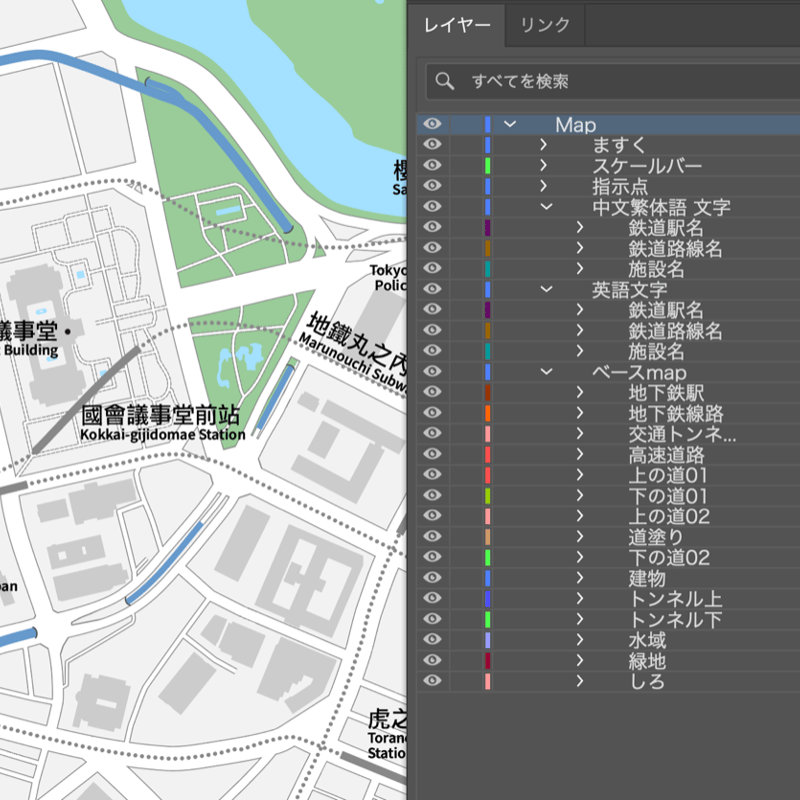This screenshot has width=800, height=800.
Task: Expand the スケールバー sublayer
Action: point(543,165)
